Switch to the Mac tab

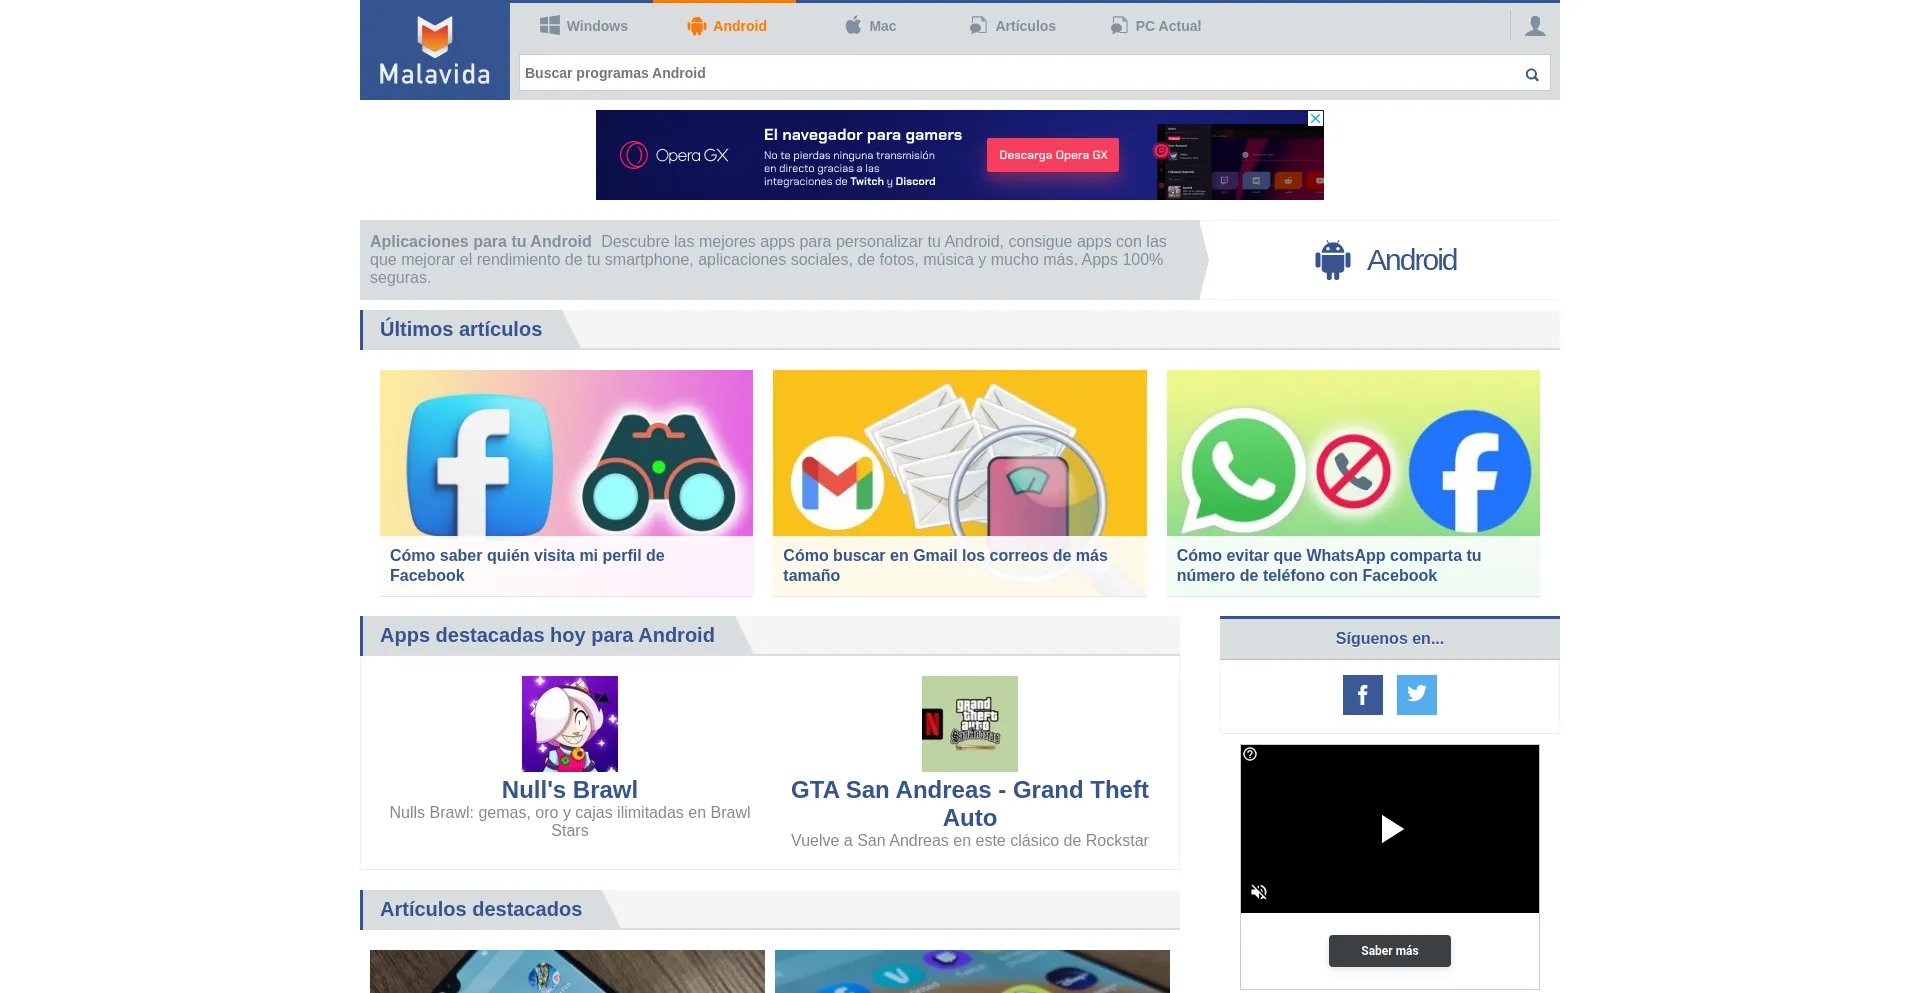point(870,26)
